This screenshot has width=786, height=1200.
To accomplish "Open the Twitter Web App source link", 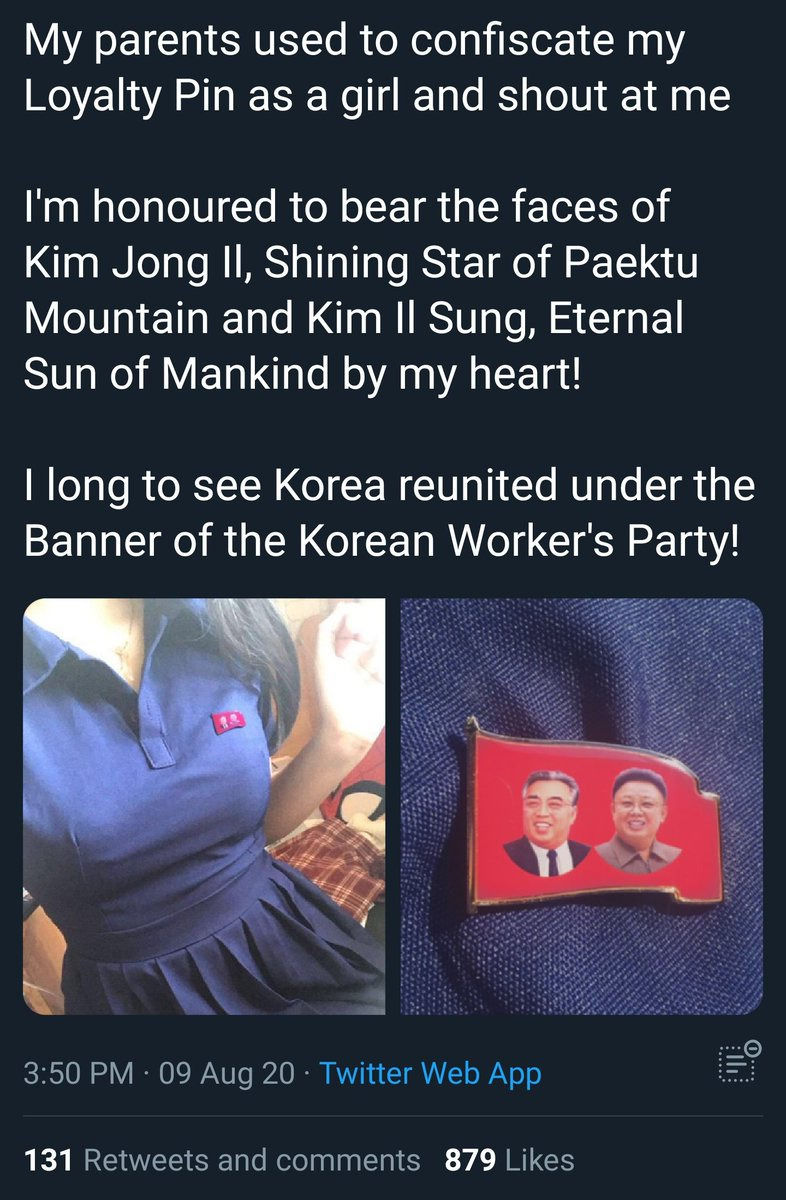I will (x=431, y=1074).
